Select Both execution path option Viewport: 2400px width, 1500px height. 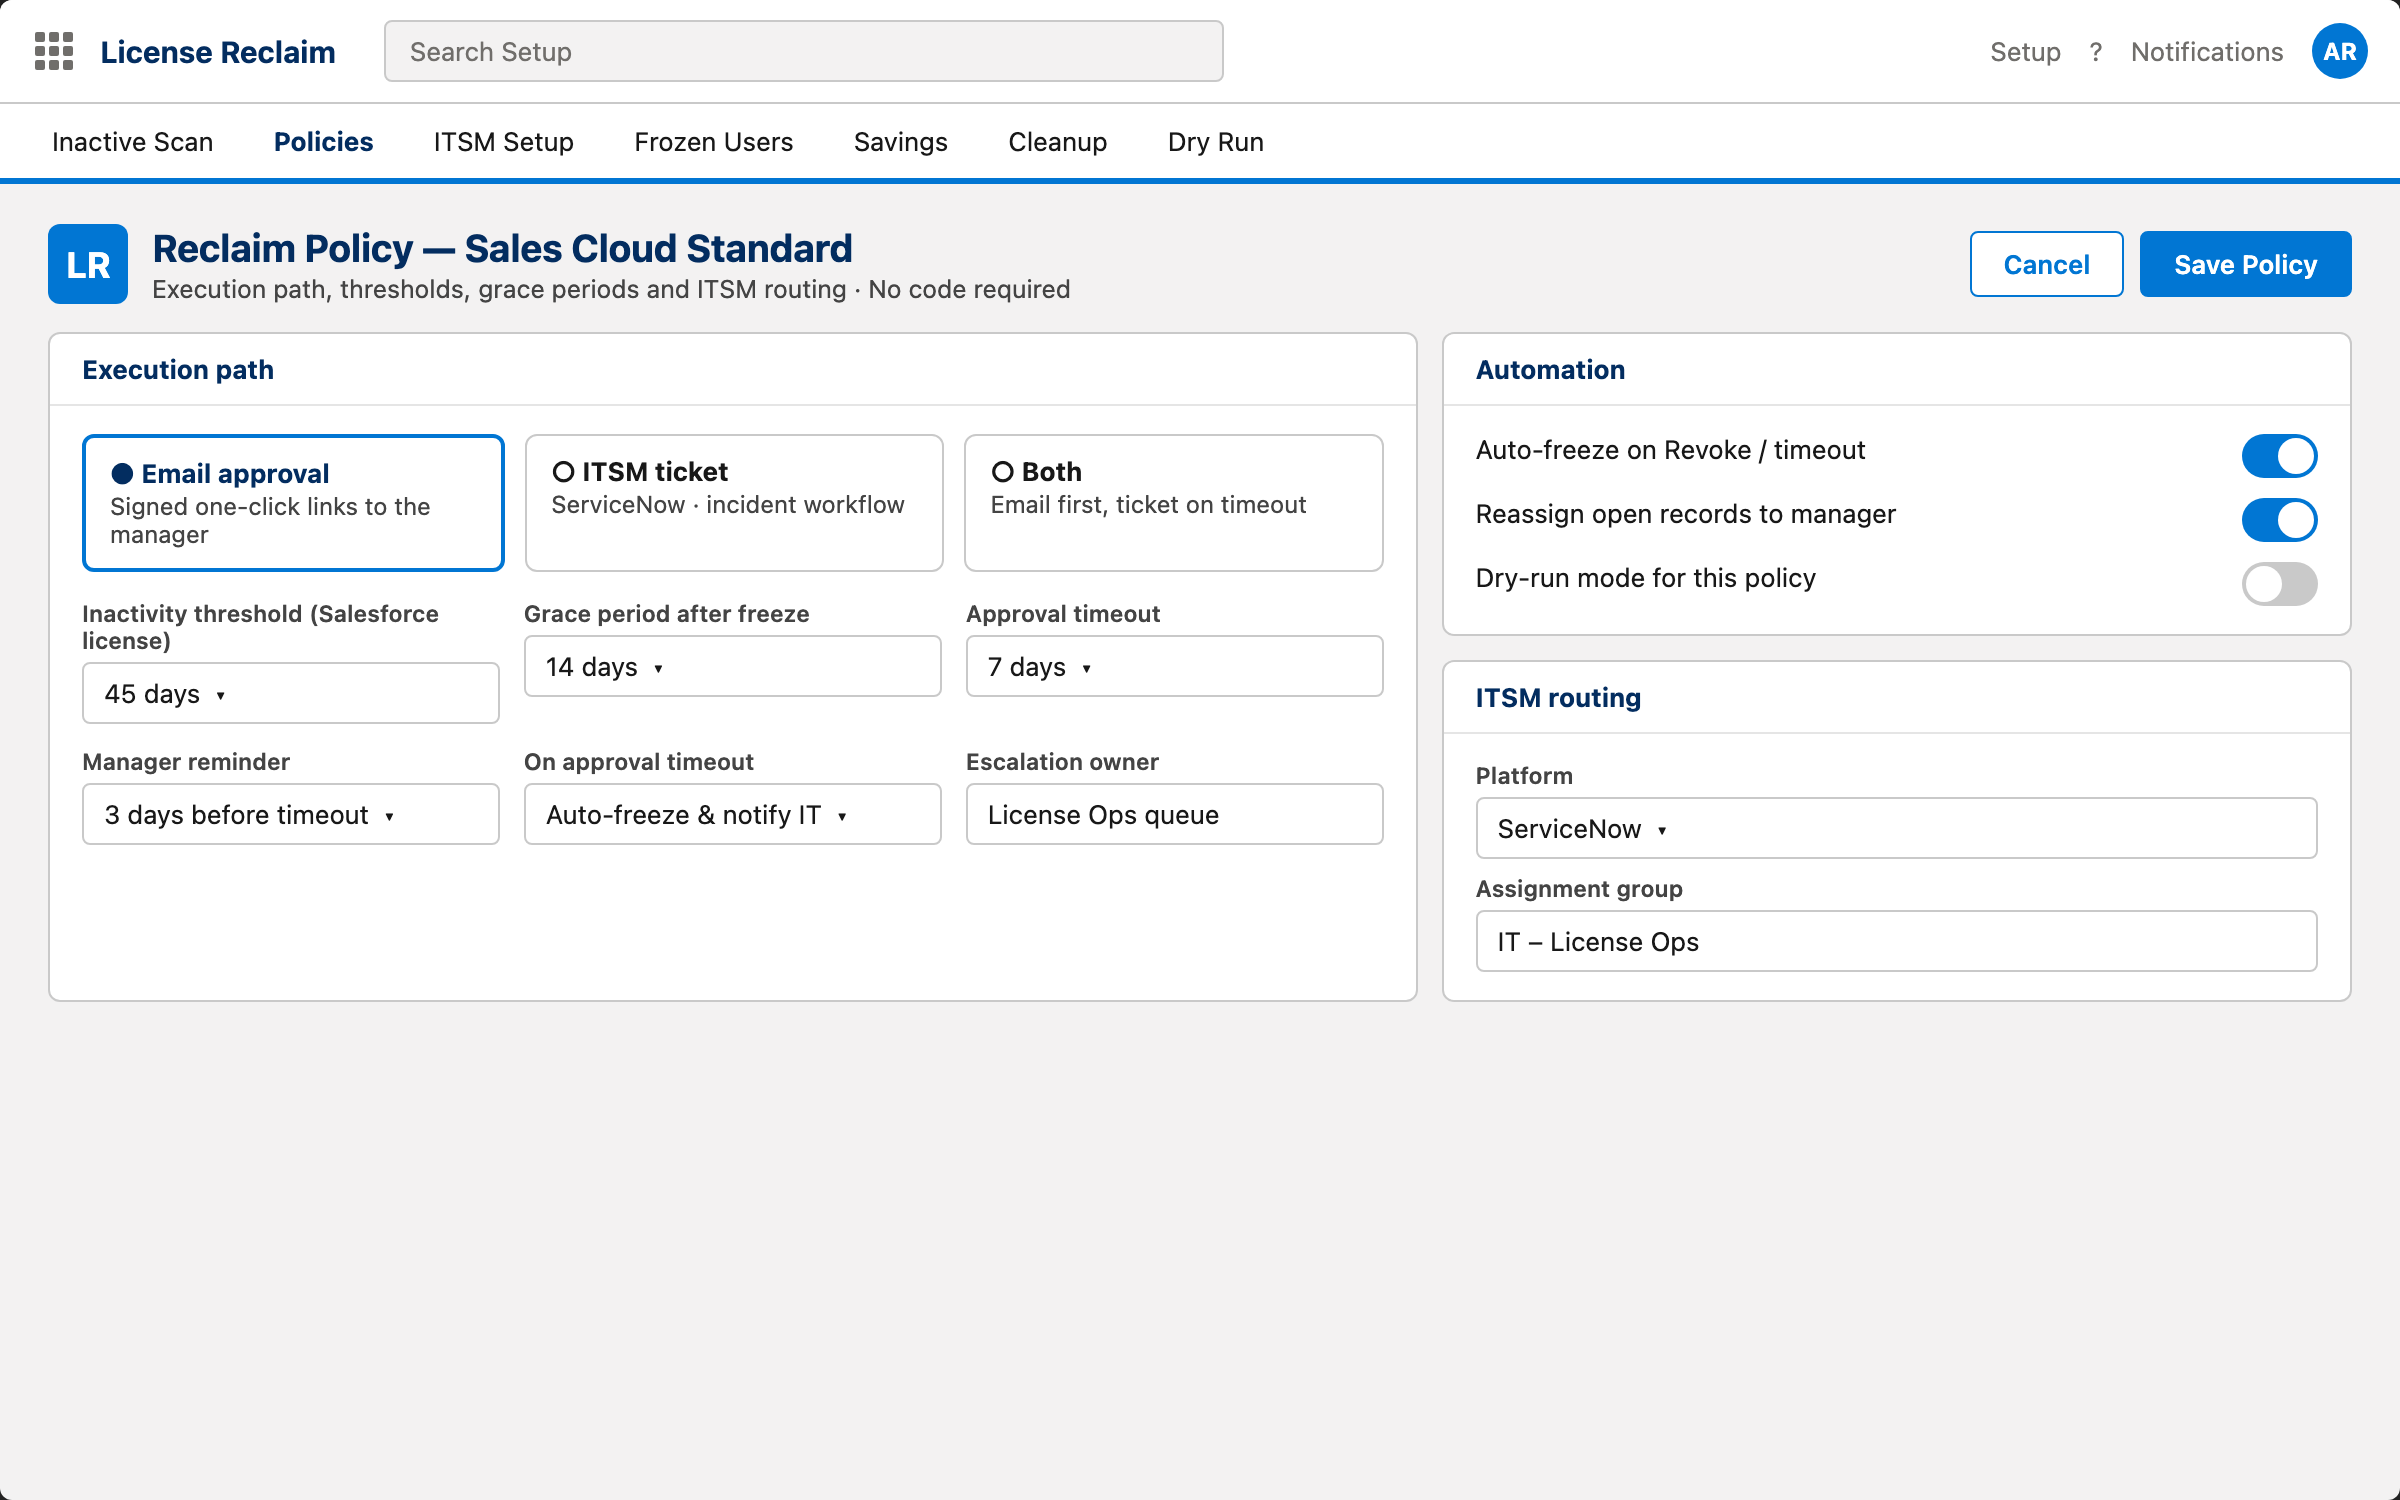(x=1174, y=503)
